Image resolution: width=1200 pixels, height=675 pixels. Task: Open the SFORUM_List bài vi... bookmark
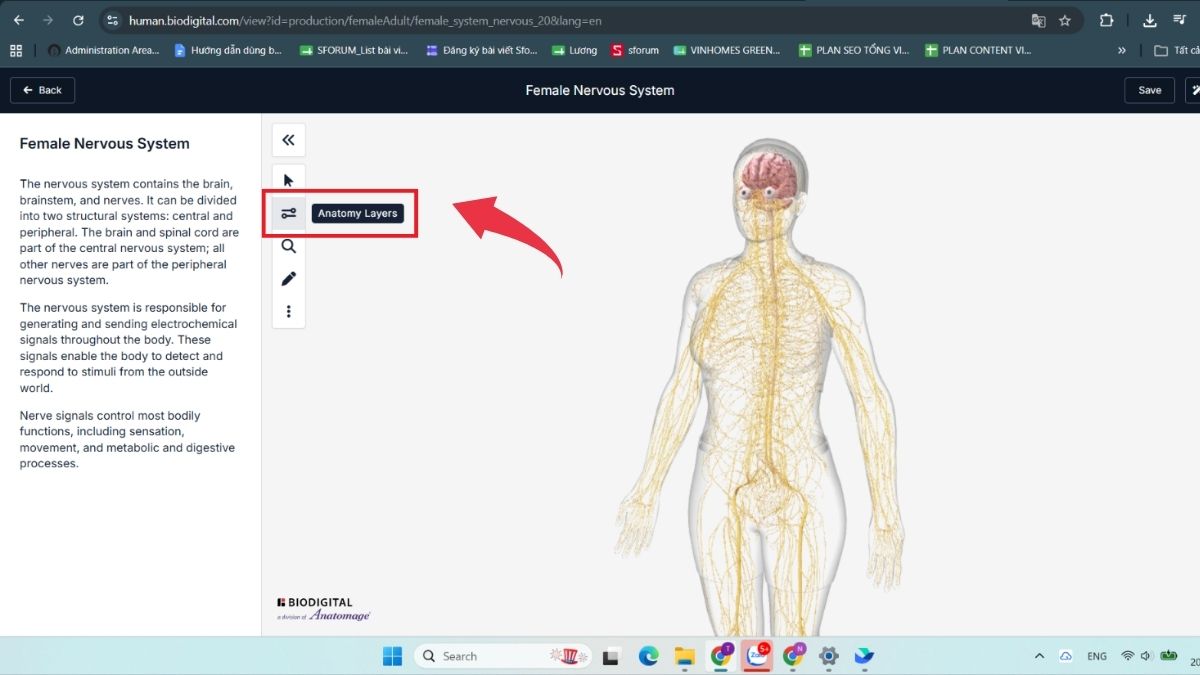point(354,50)
